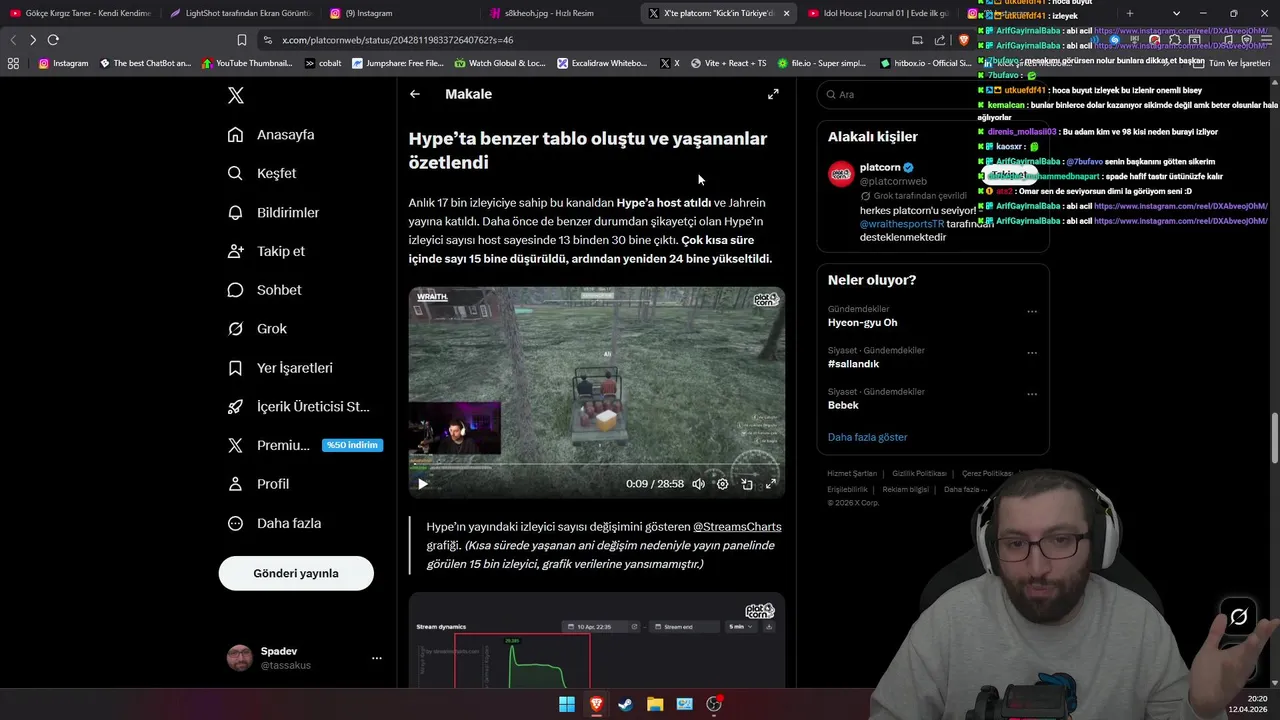Expand the article with the fullscreen arrows icon
This screenshot has width=1280, height=720.
pyautogui.click(x=773, y=94)
